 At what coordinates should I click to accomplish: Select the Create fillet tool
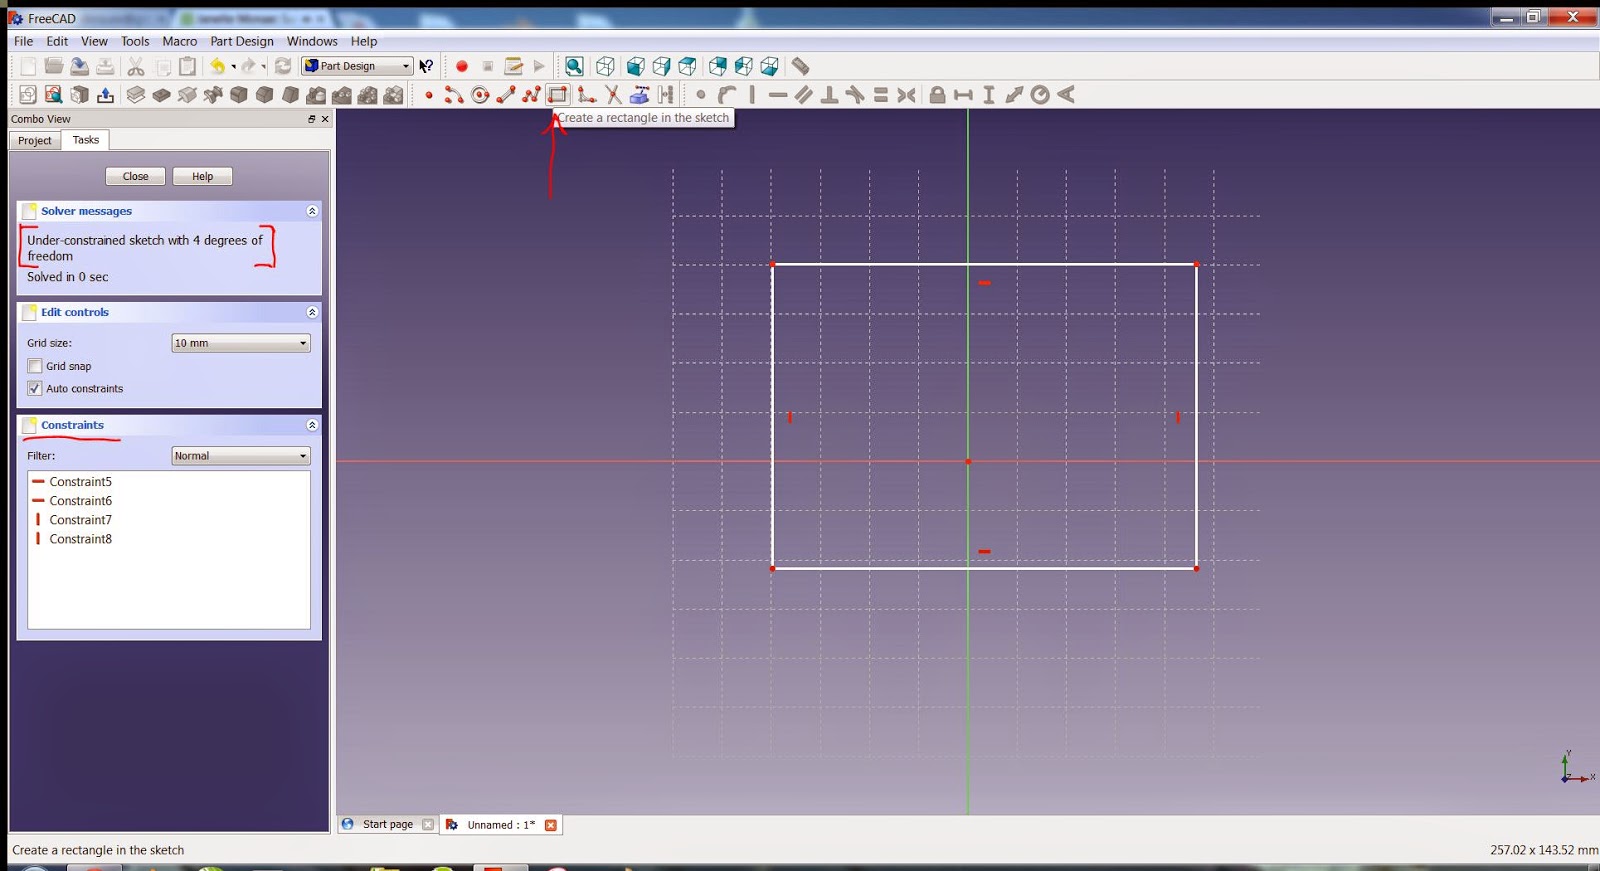[587, 95]
